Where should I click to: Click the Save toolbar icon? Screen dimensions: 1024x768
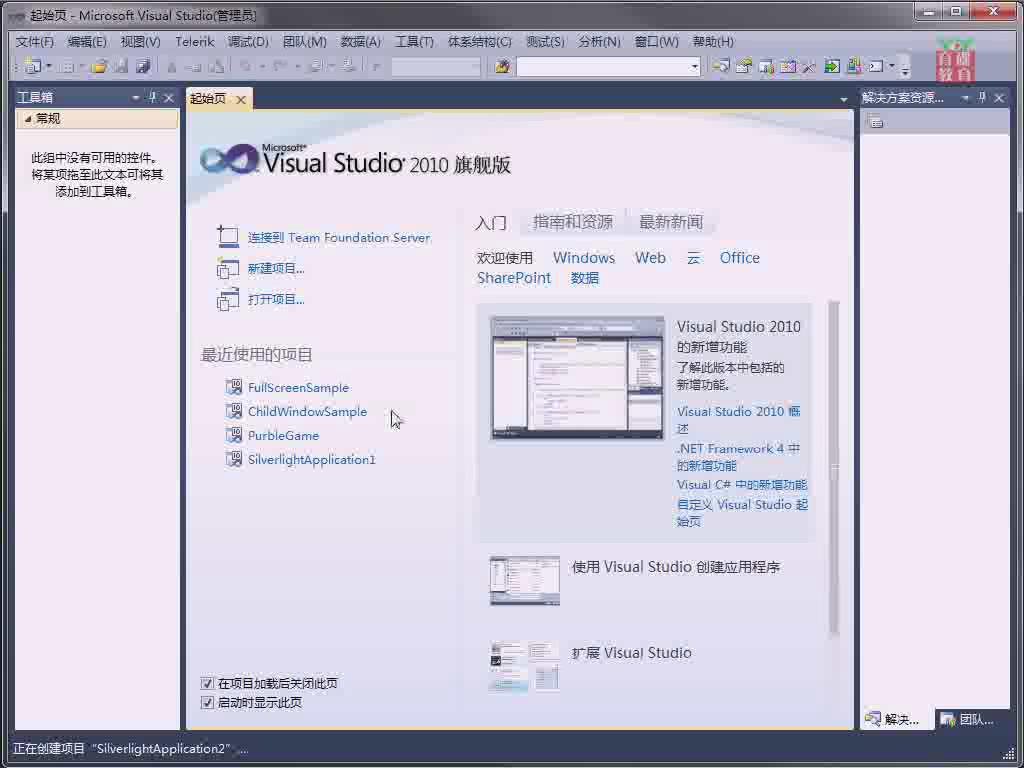click(121, 66)
